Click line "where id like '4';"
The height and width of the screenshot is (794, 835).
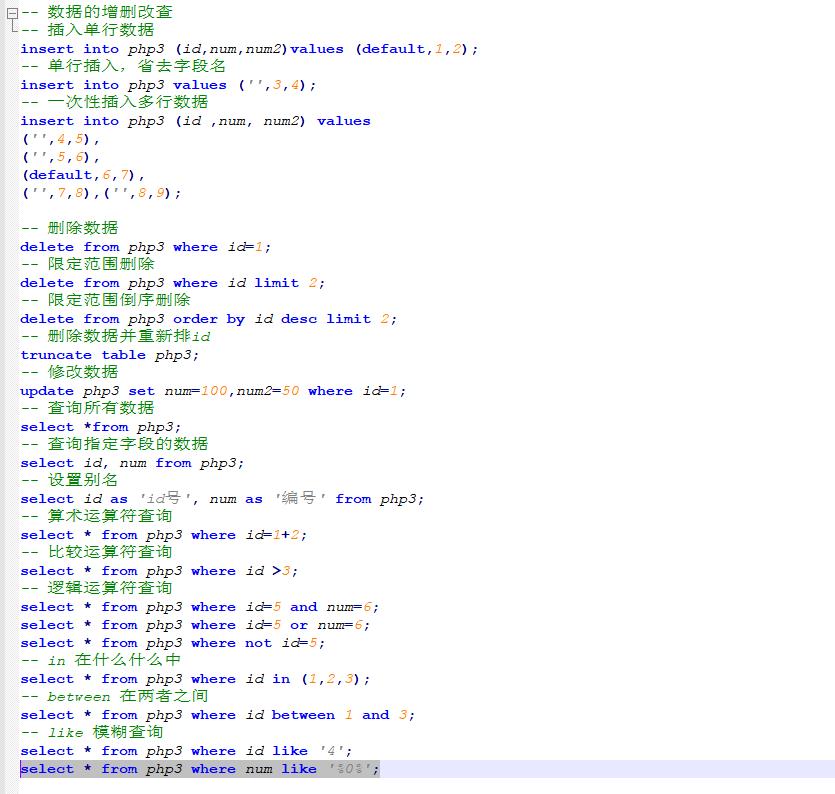point(186,751)
